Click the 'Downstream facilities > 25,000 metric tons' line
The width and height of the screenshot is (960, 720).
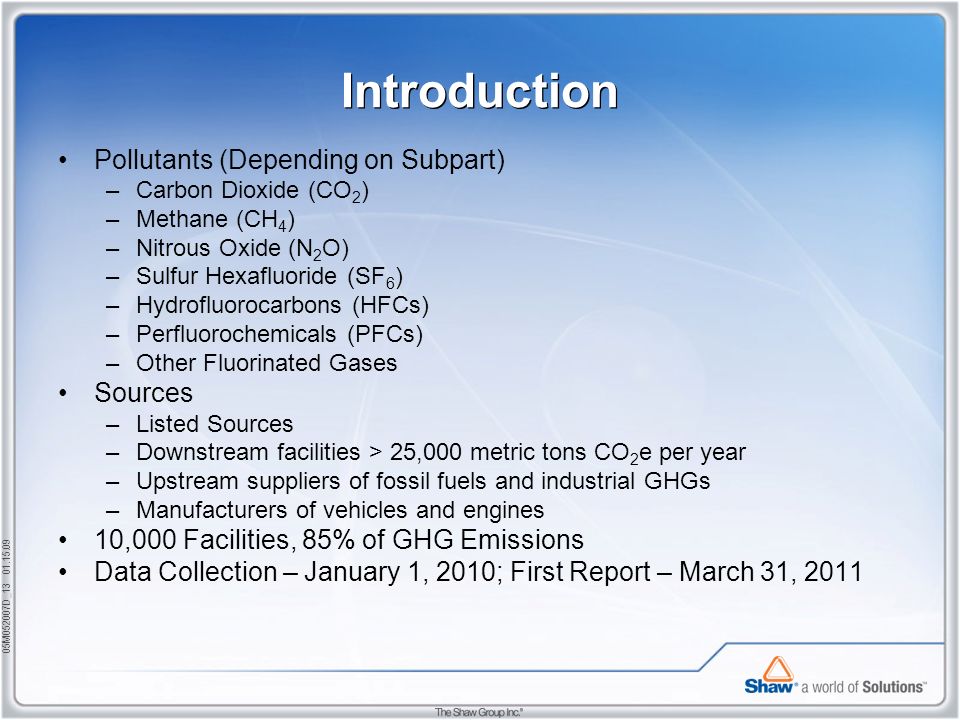tap(441, 453)
